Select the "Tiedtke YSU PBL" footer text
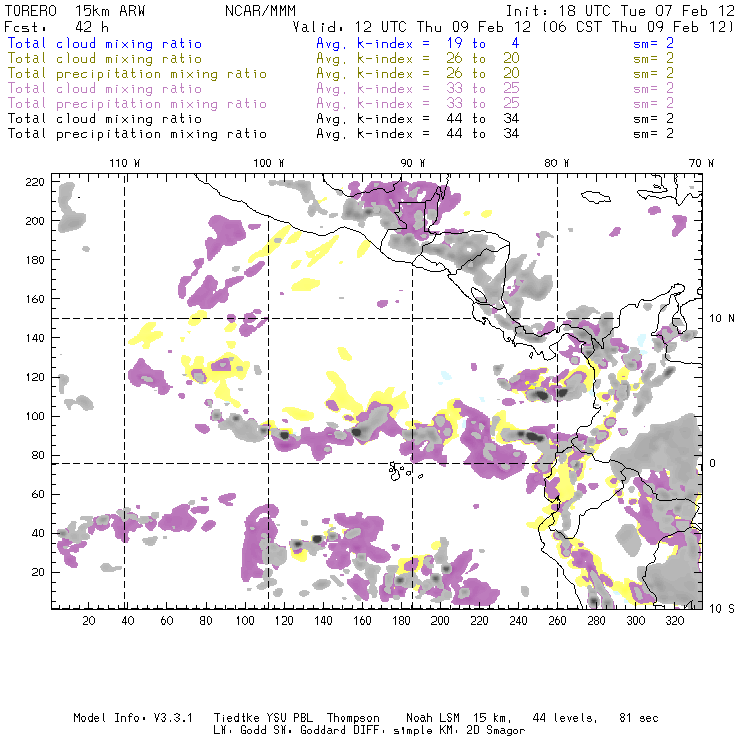This screenshot has width=740, height=740. [x=263, y=718]
